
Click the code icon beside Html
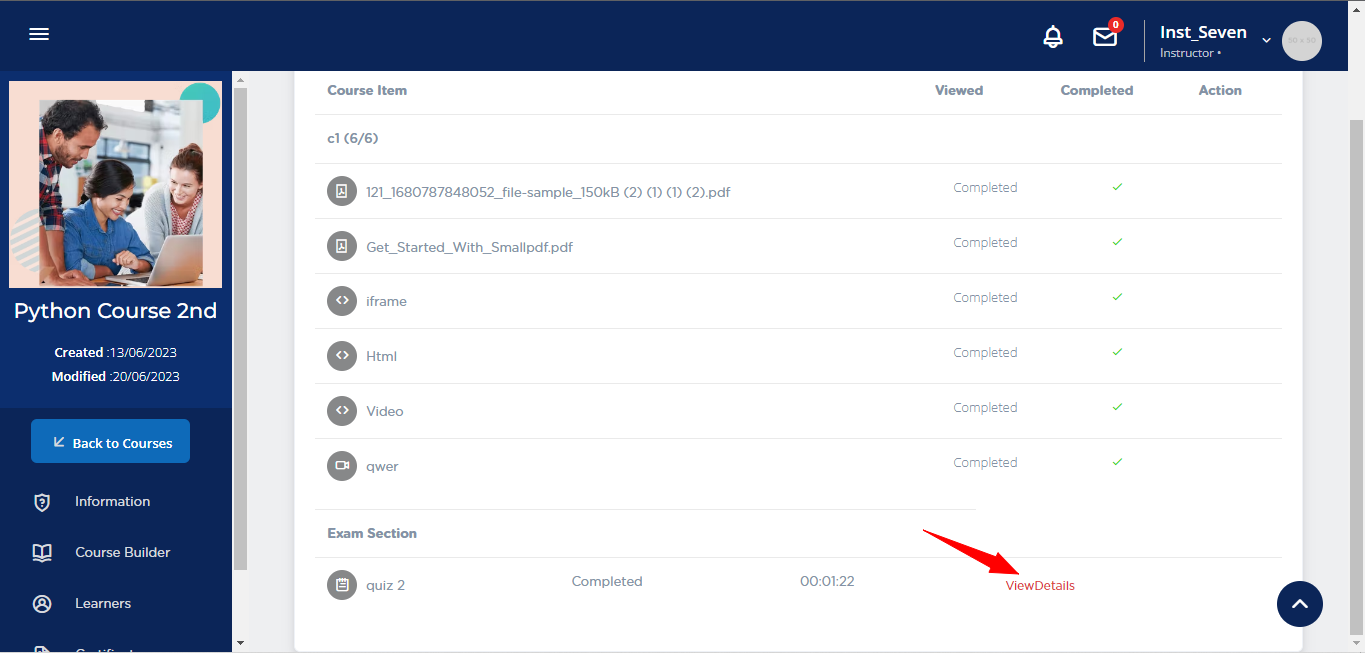(x=342, y=356)
